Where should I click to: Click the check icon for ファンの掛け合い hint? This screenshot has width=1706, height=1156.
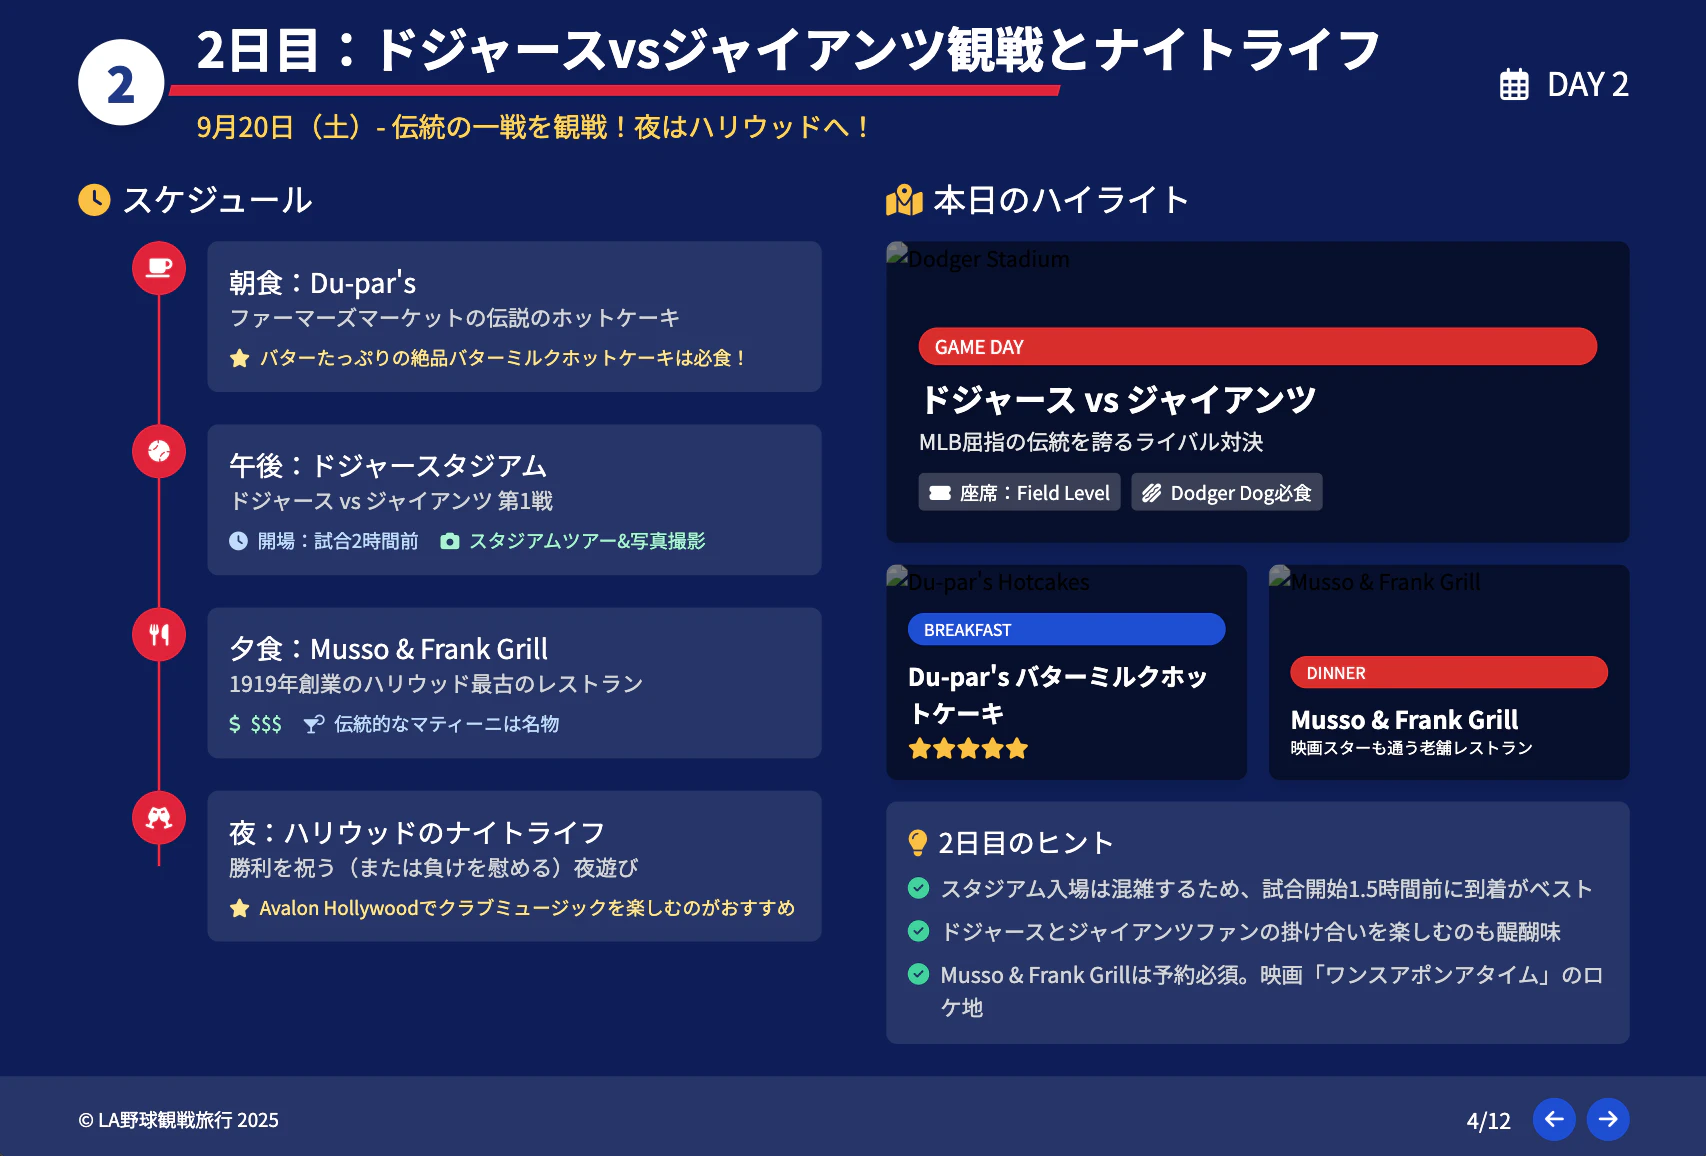(x=918, y=931)
